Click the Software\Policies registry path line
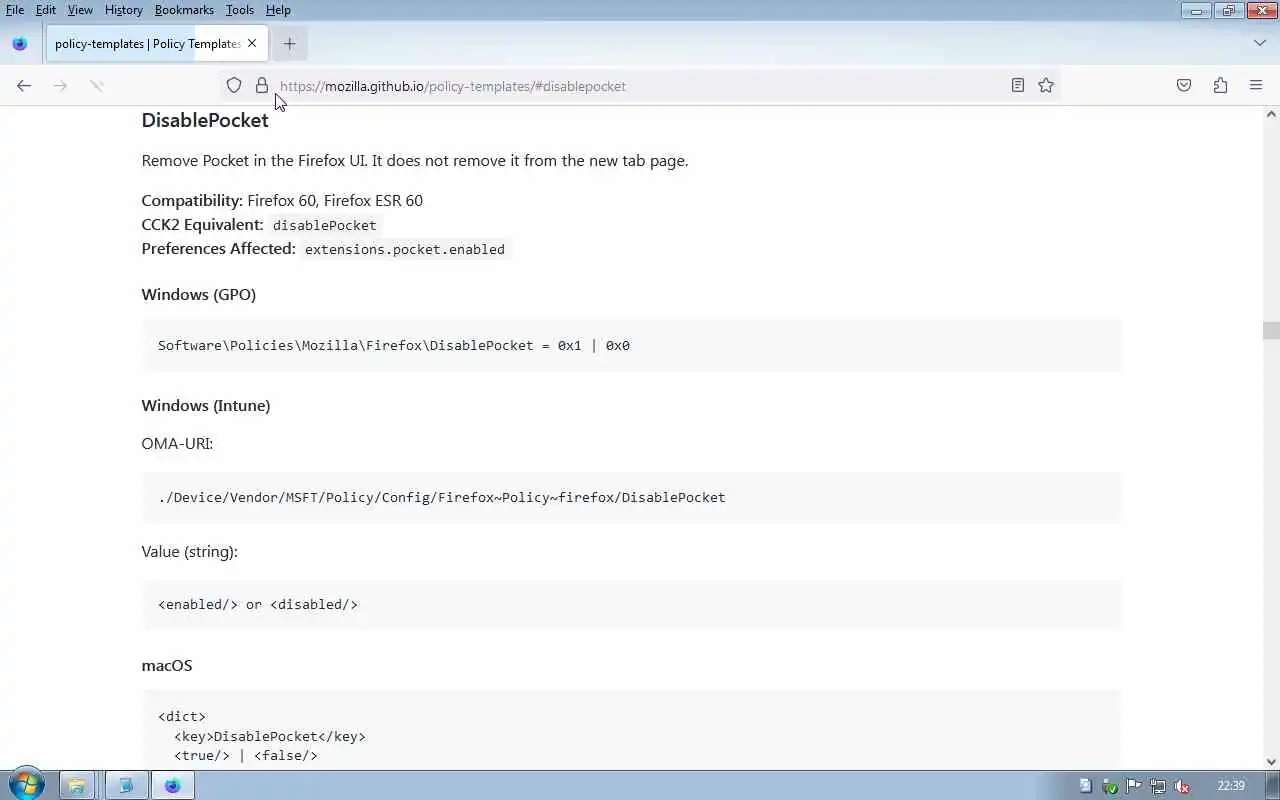Viewport: 1280px width, 800px height. tap(394, 346)
